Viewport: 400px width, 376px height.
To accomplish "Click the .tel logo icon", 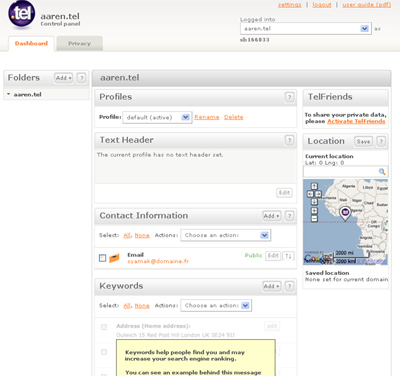I will coord(22,14).
